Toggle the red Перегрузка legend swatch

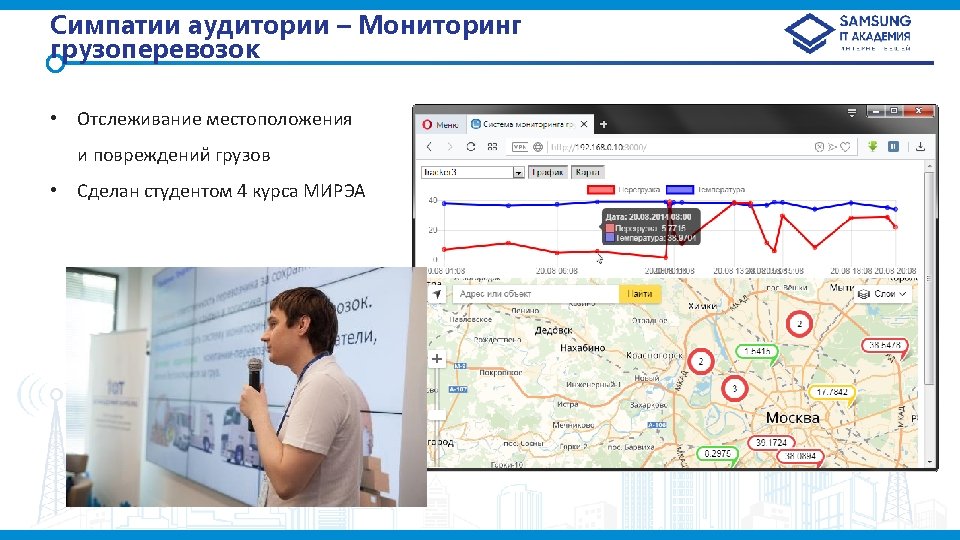point(601,190)
